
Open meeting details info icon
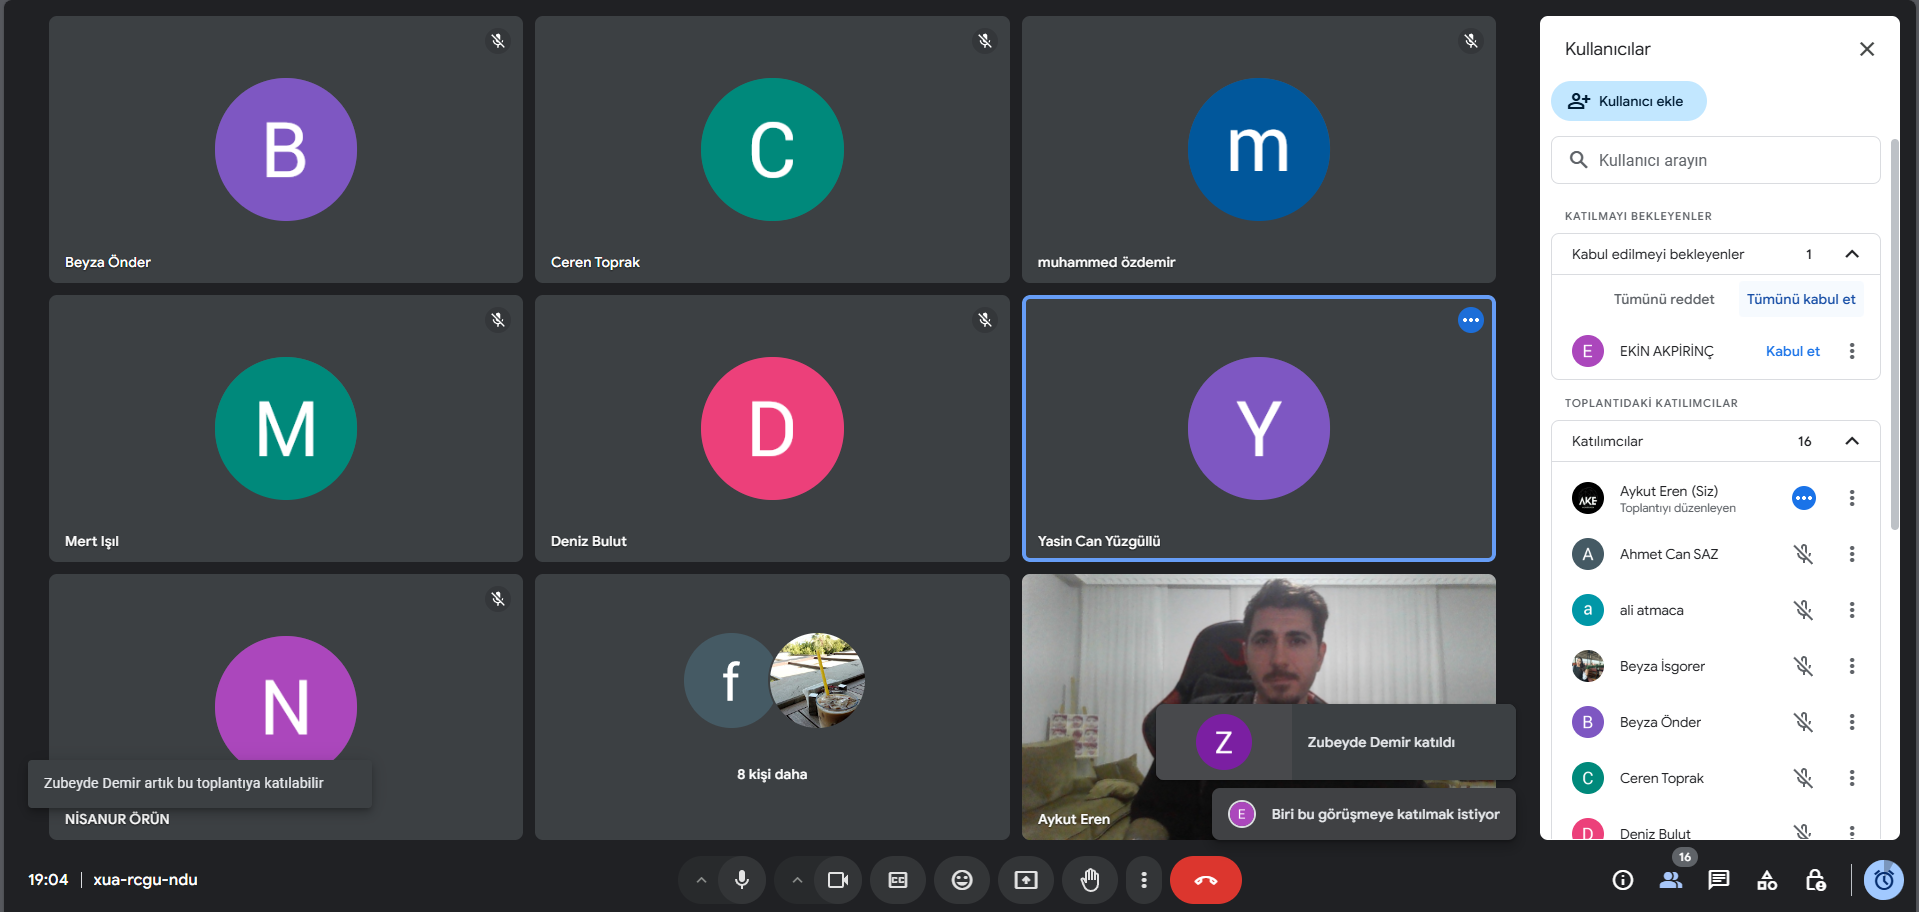(x=1622, y=880)
